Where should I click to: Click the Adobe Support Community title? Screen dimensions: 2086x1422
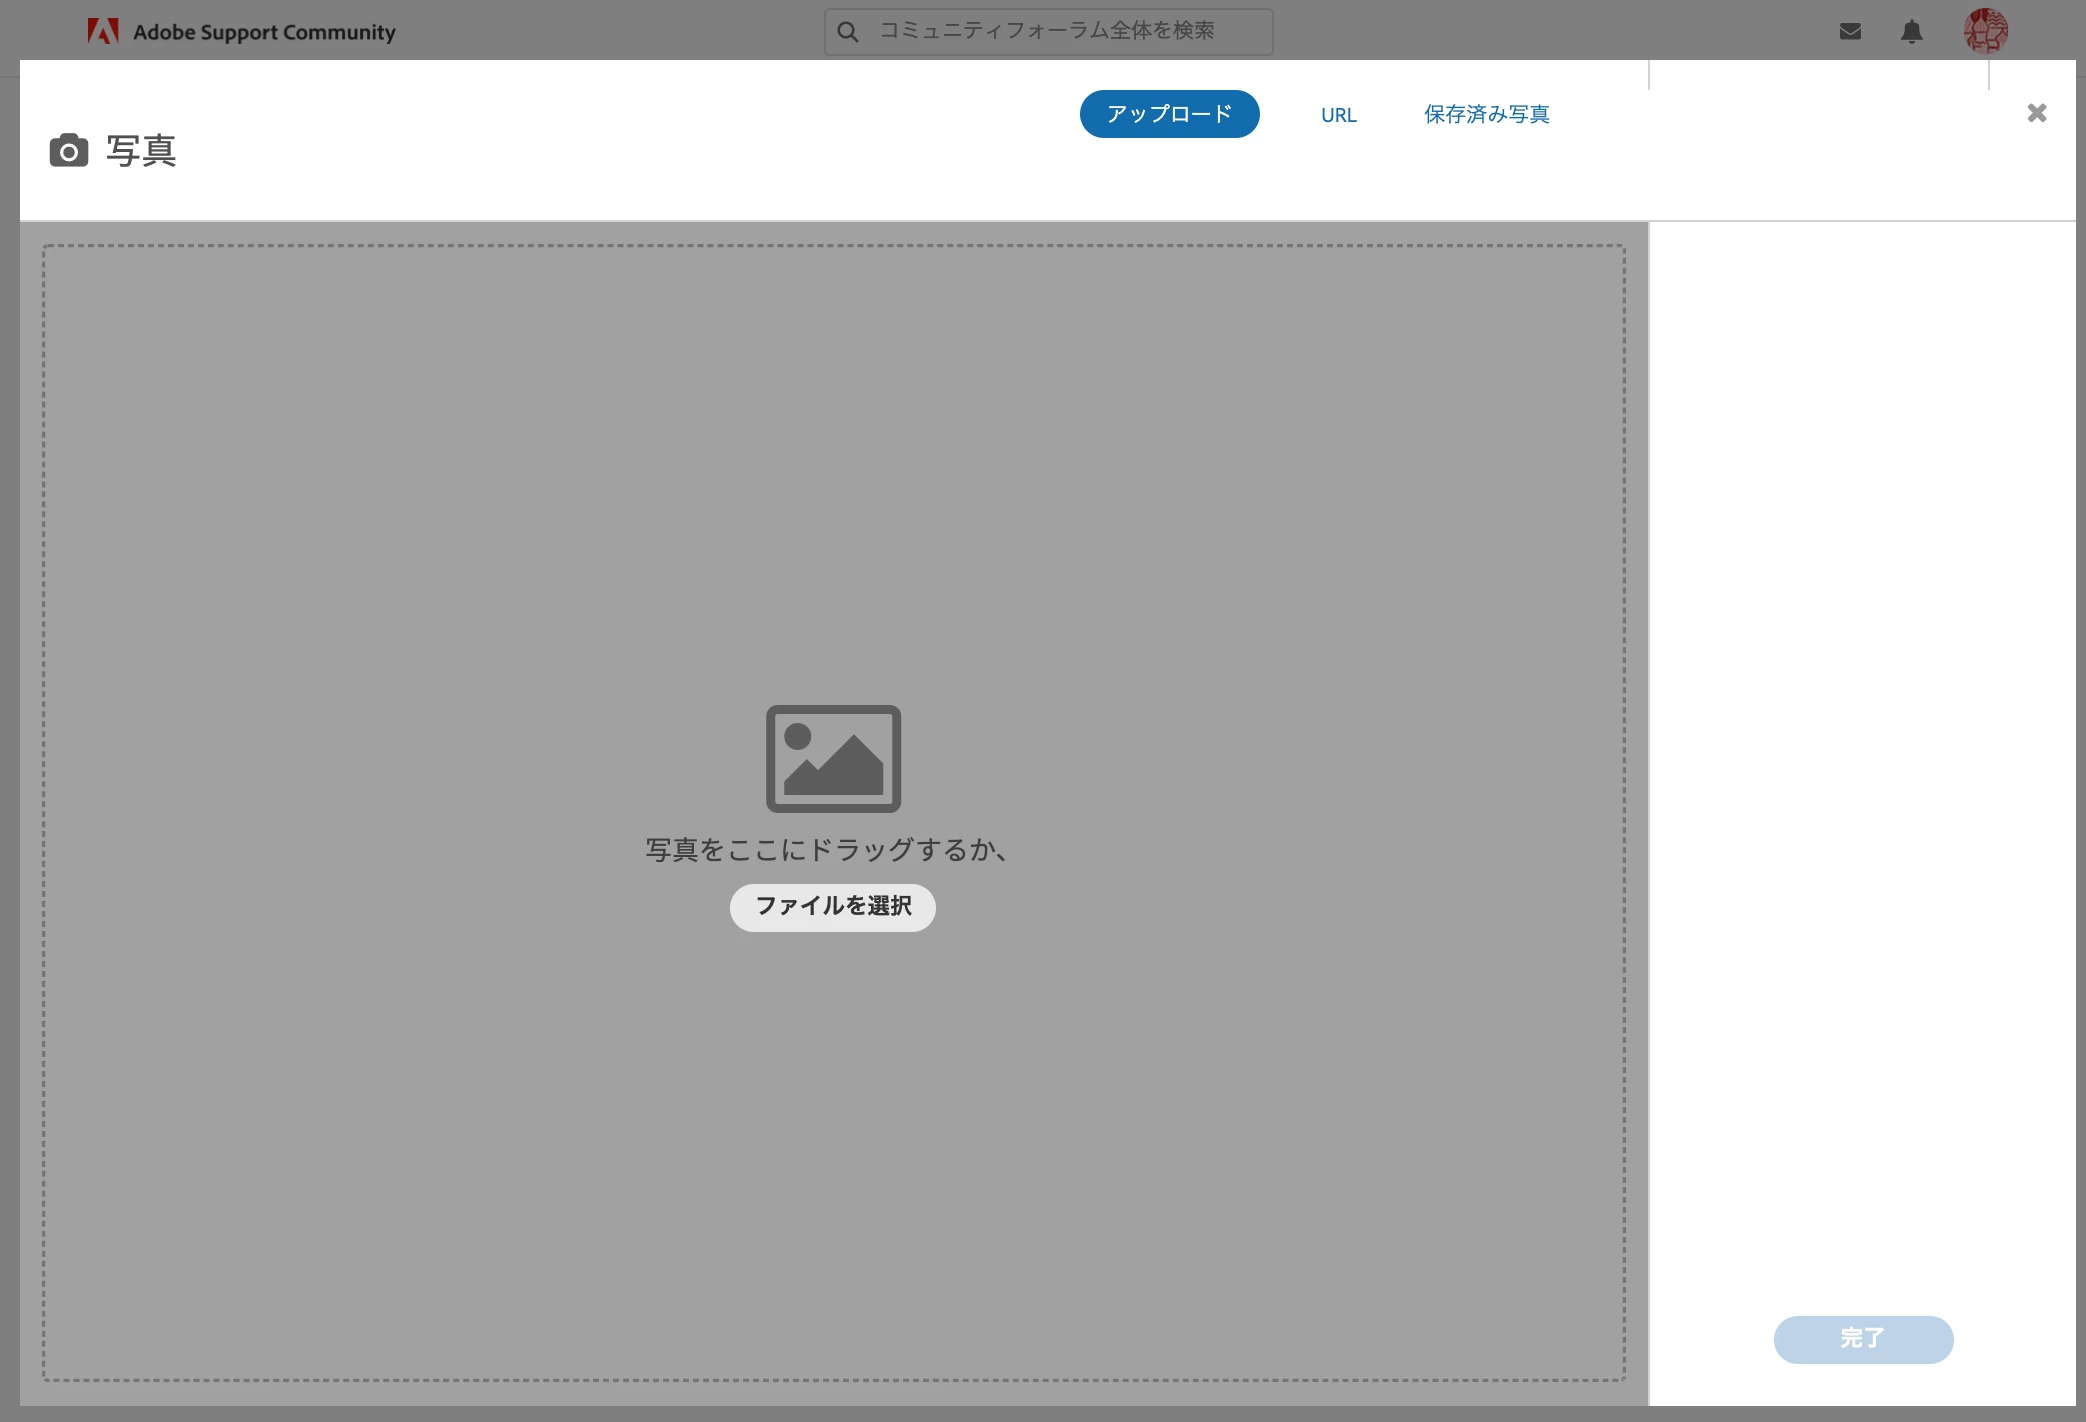pos(266,31)
